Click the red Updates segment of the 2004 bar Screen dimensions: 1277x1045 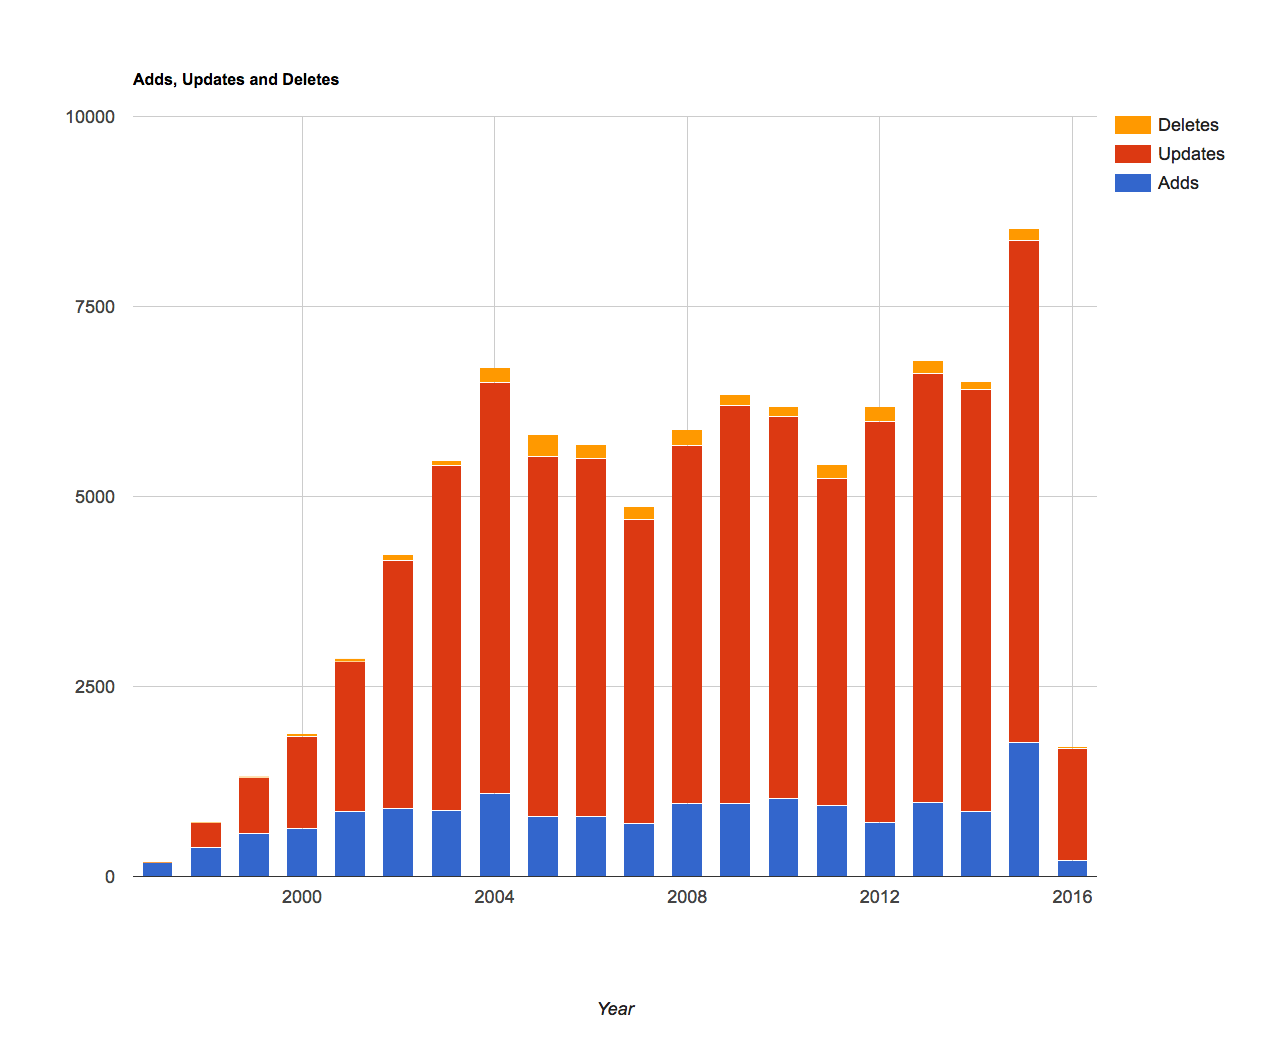495,588
